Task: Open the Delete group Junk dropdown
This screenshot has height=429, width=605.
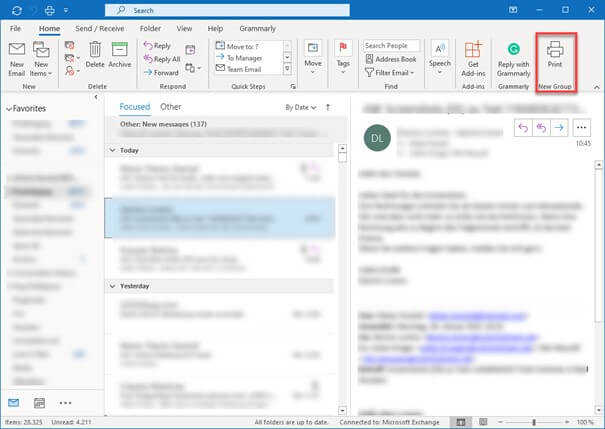Action: coord(72,71)
